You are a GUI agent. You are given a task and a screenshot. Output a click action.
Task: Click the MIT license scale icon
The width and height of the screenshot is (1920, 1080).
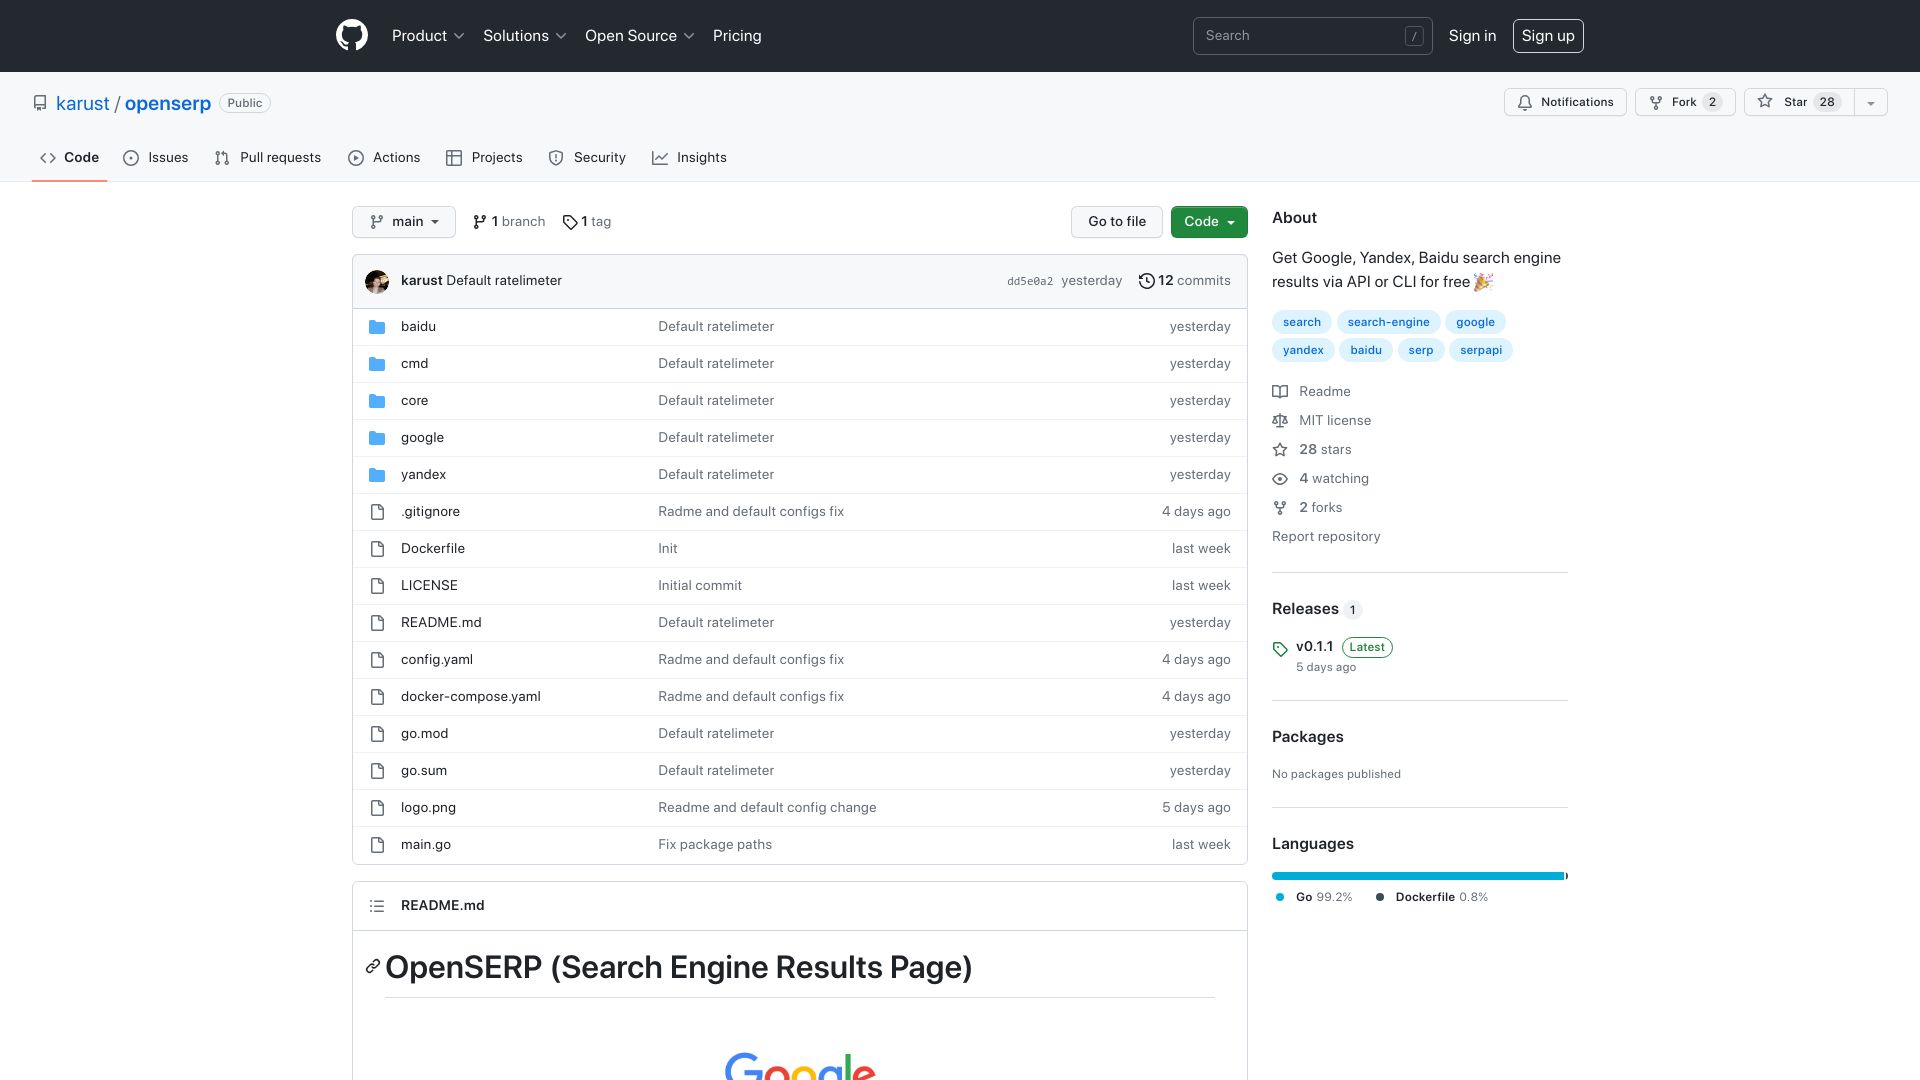coord(1280,421)
